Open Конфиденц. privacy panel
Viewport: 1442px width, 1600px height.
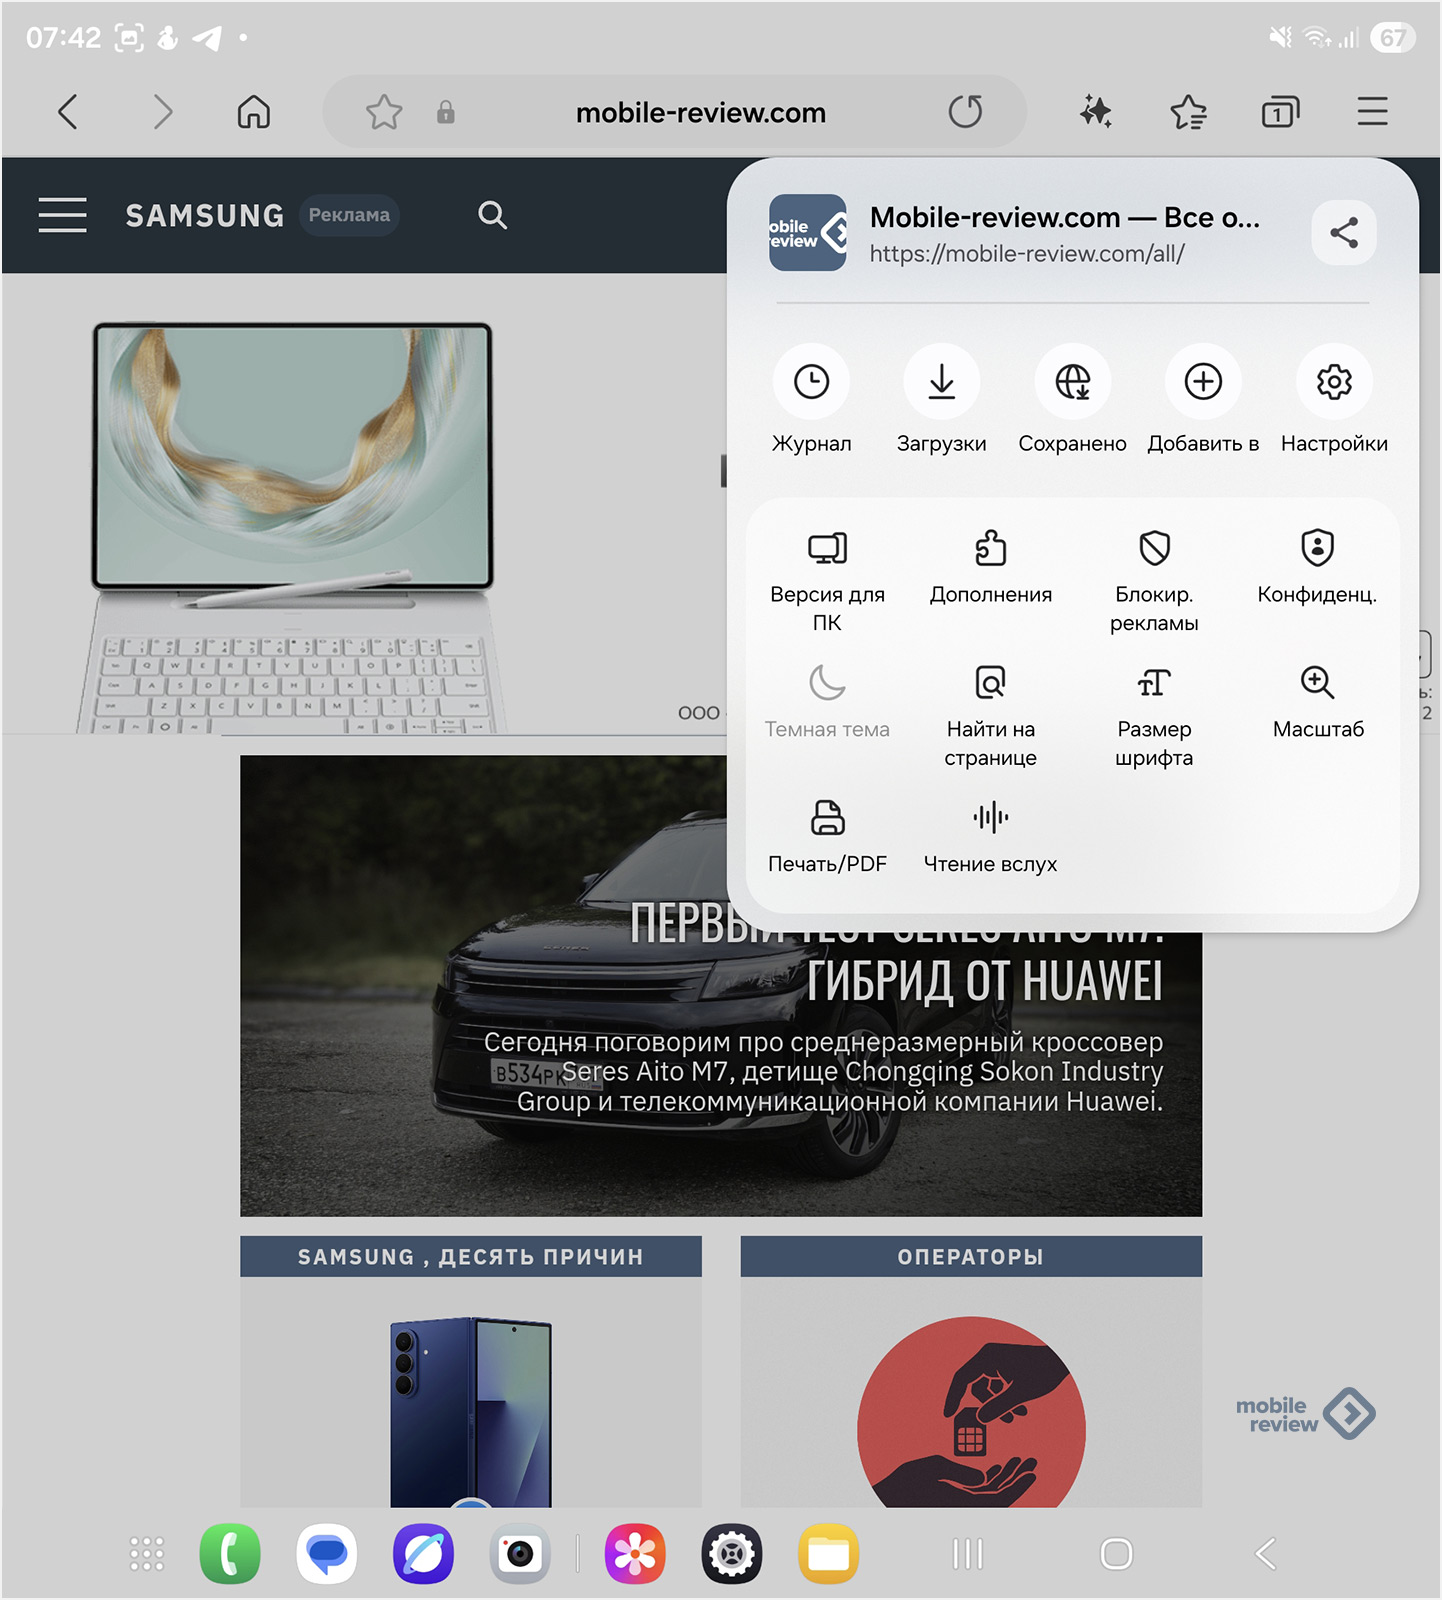click(x=1317, y=568)
